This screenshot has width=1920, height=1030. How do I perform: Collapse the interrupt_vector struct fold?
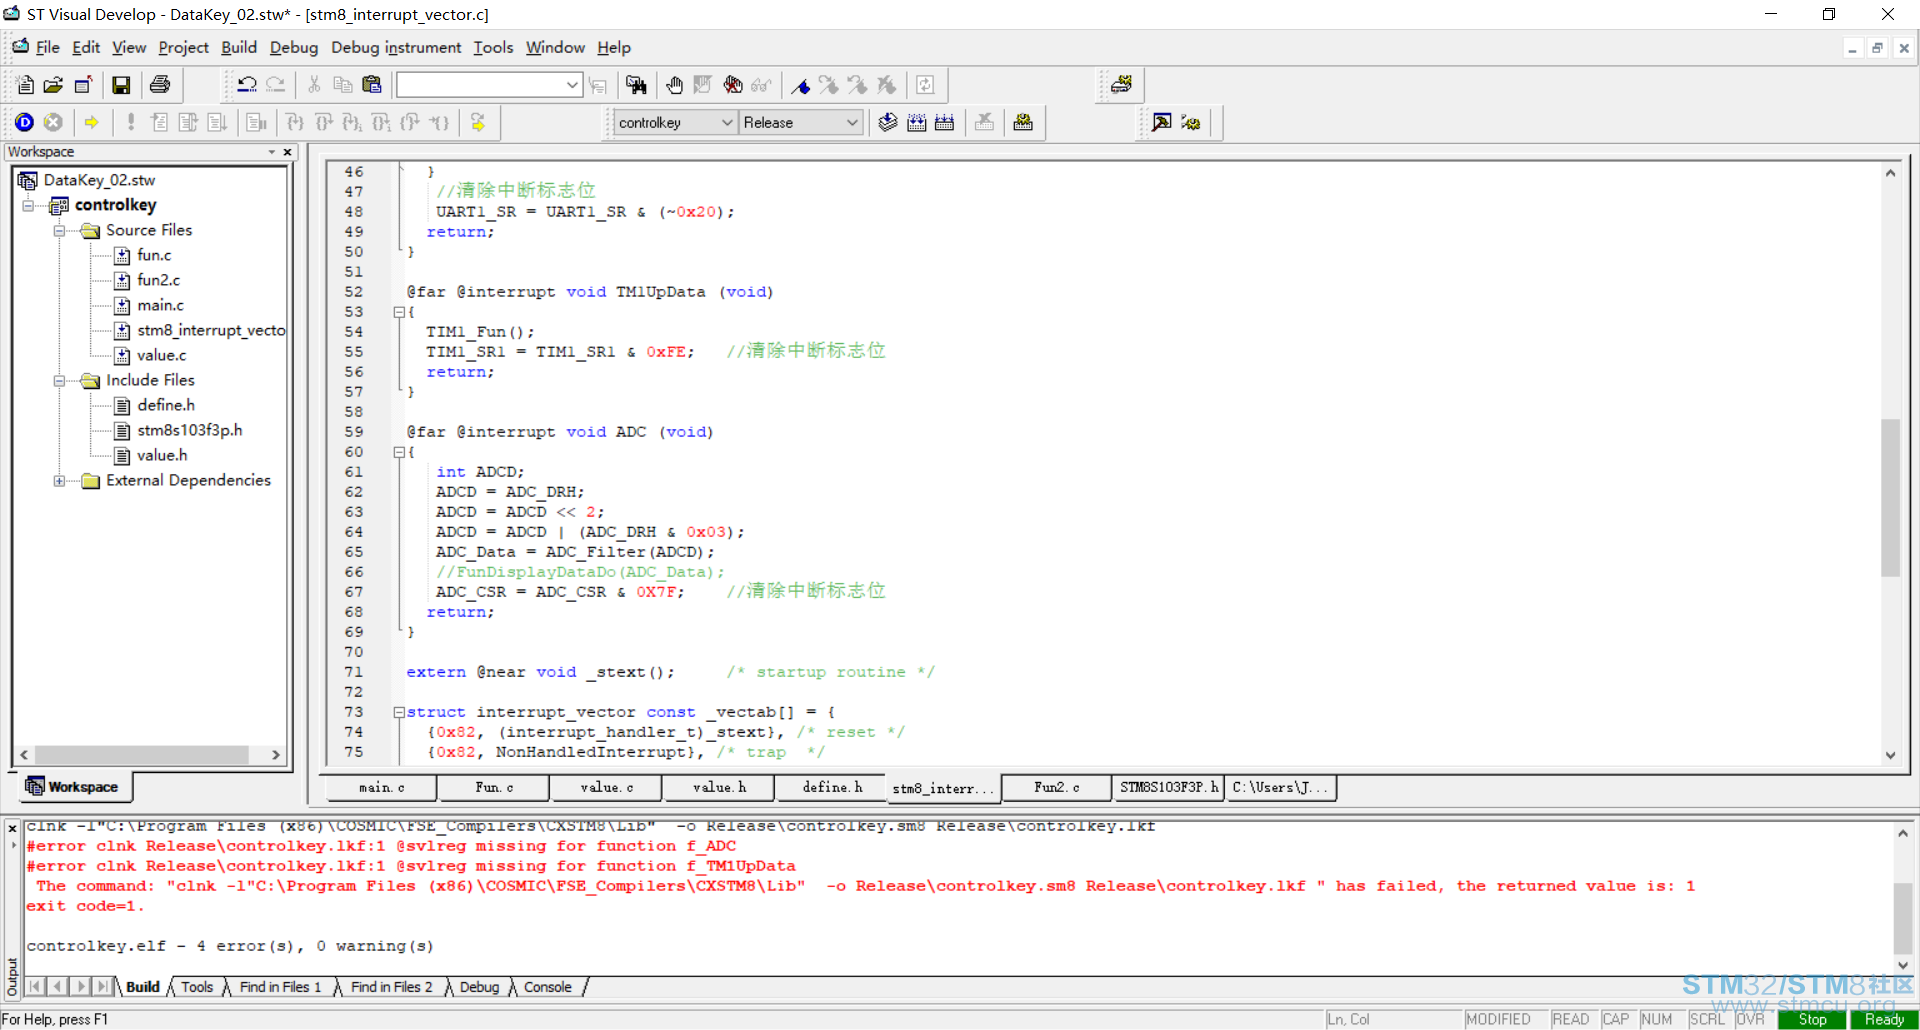click(x=398, y=712)
